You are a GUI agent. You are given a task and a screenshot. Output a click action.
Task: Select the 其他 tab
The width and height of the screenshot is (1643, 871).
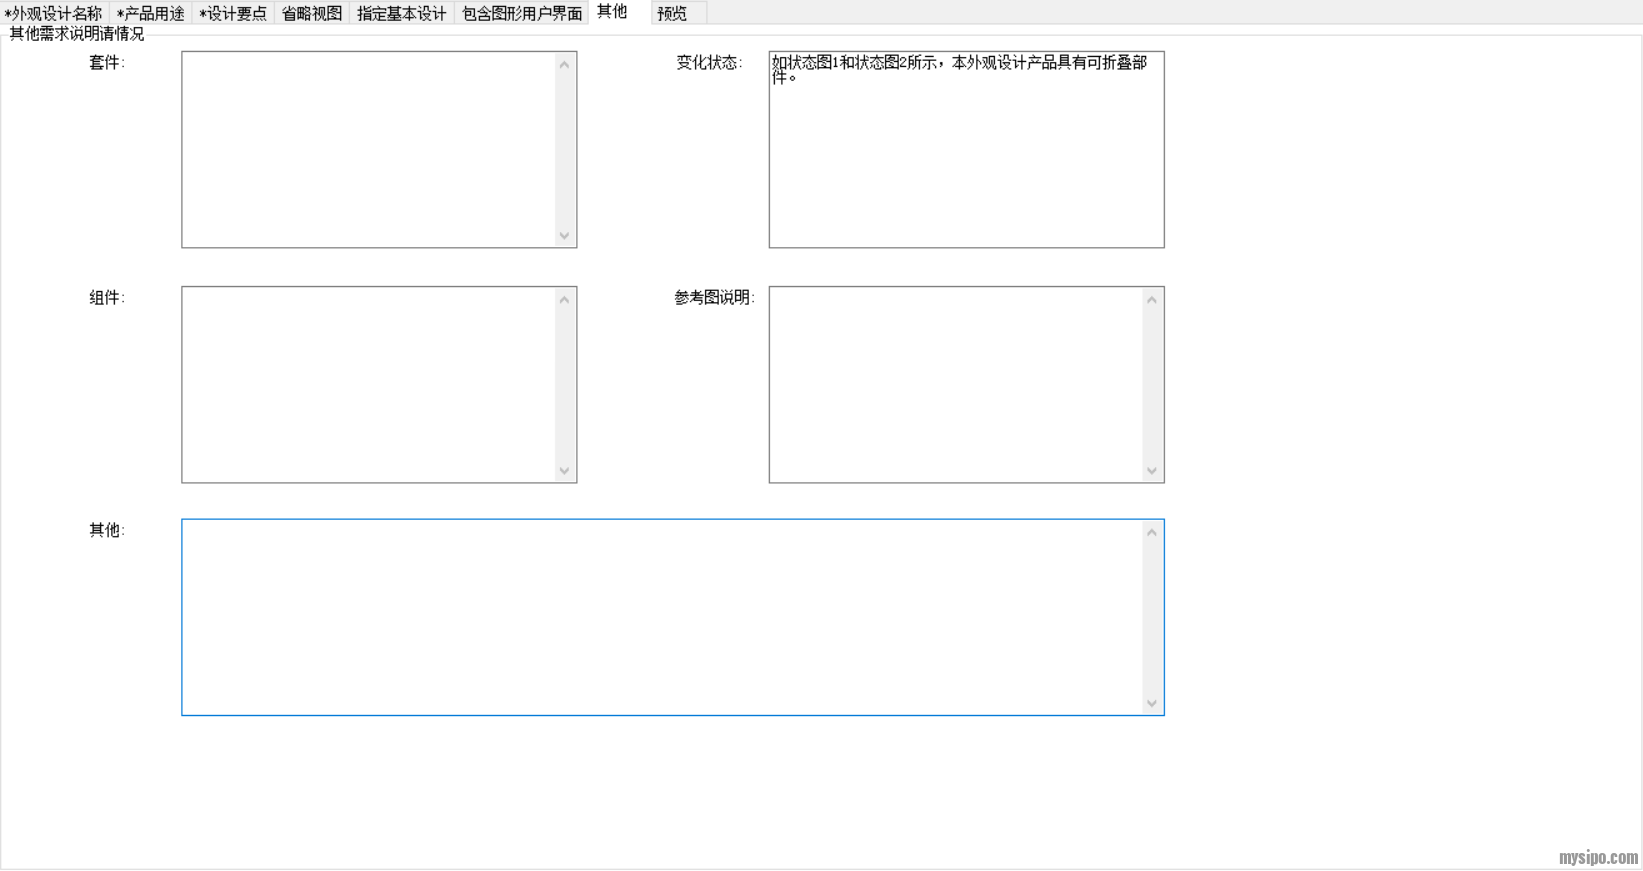612,12
